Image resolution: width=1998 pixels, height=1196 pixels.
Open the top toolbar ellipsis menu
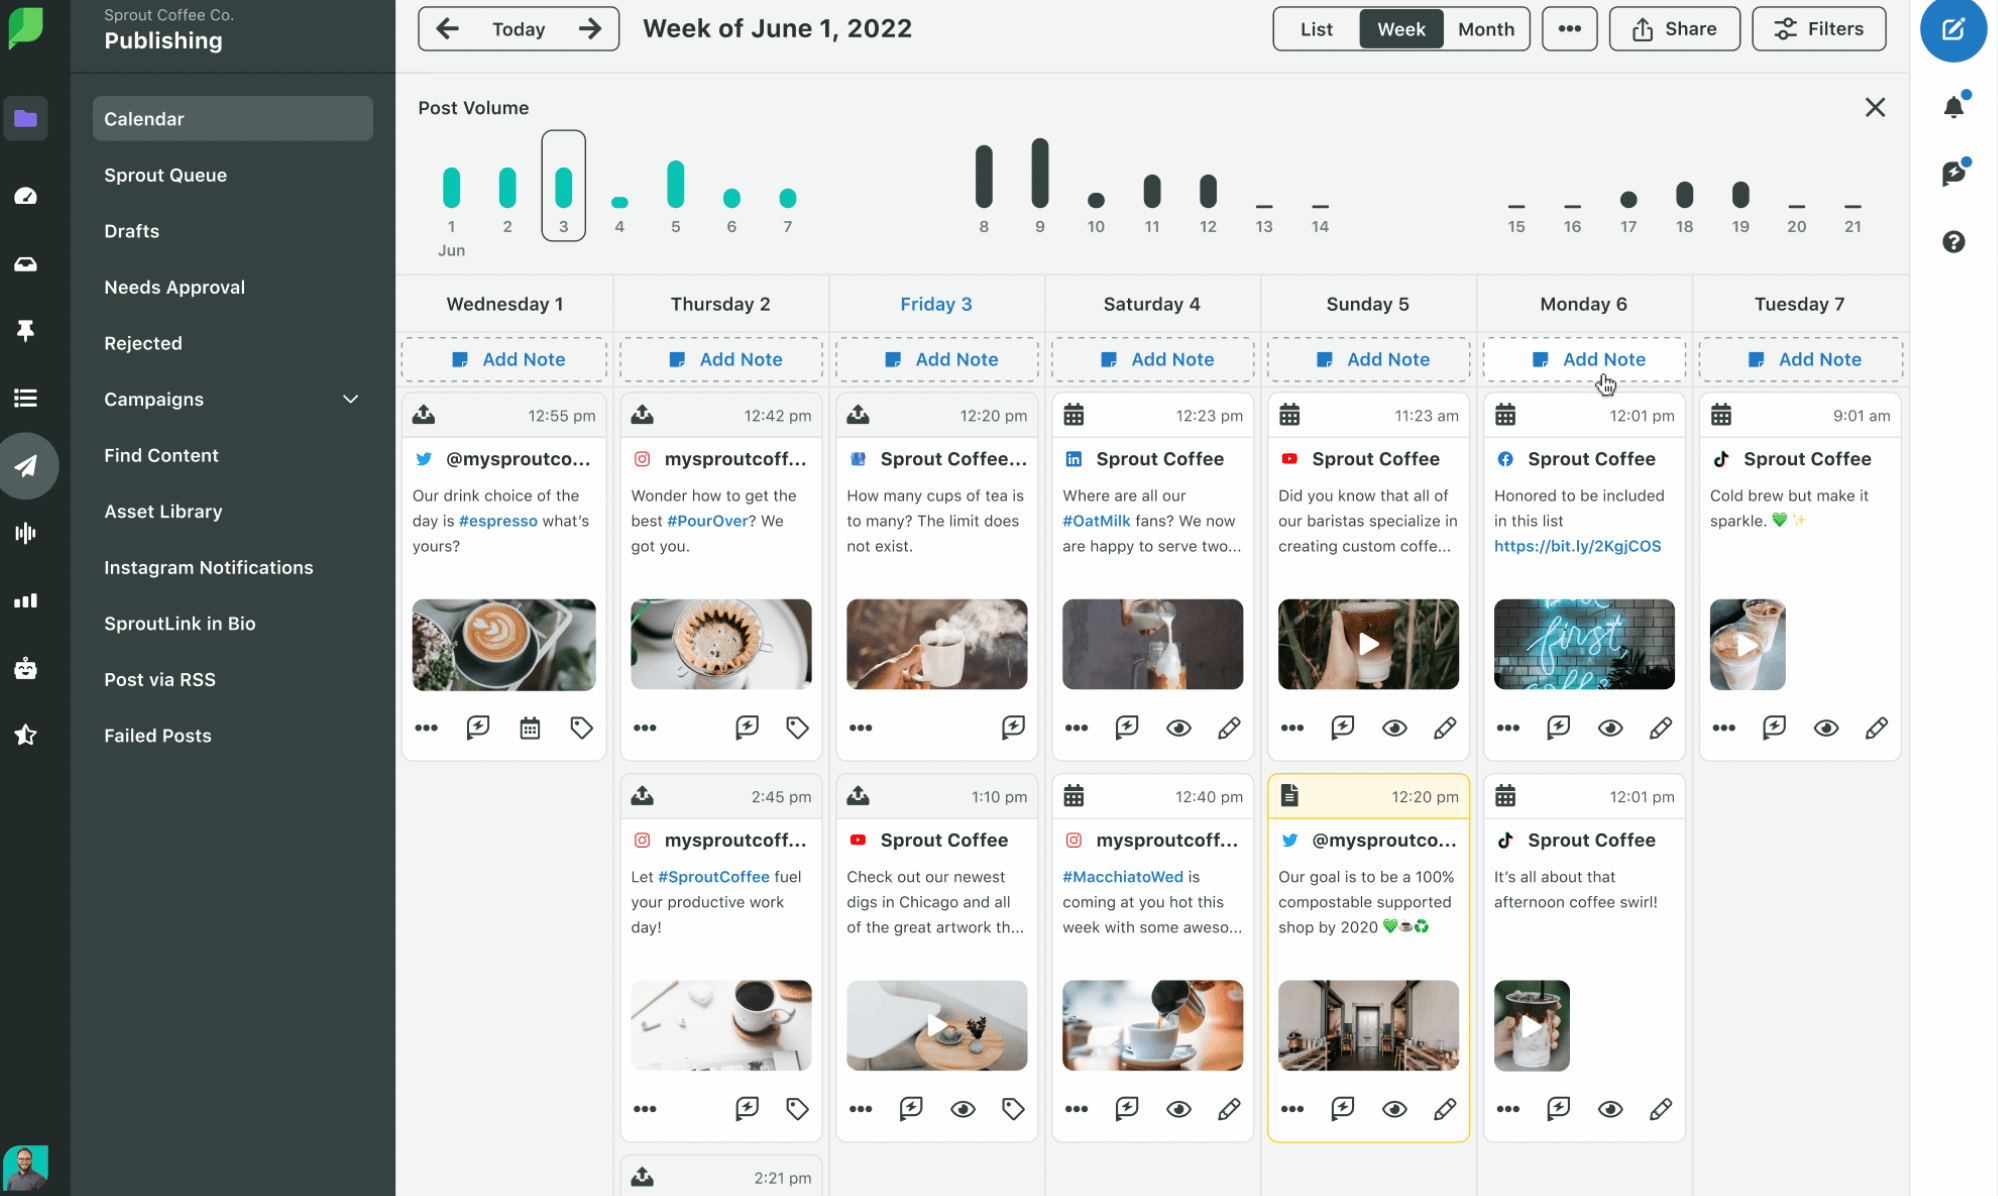click(x=1569, y=29)
